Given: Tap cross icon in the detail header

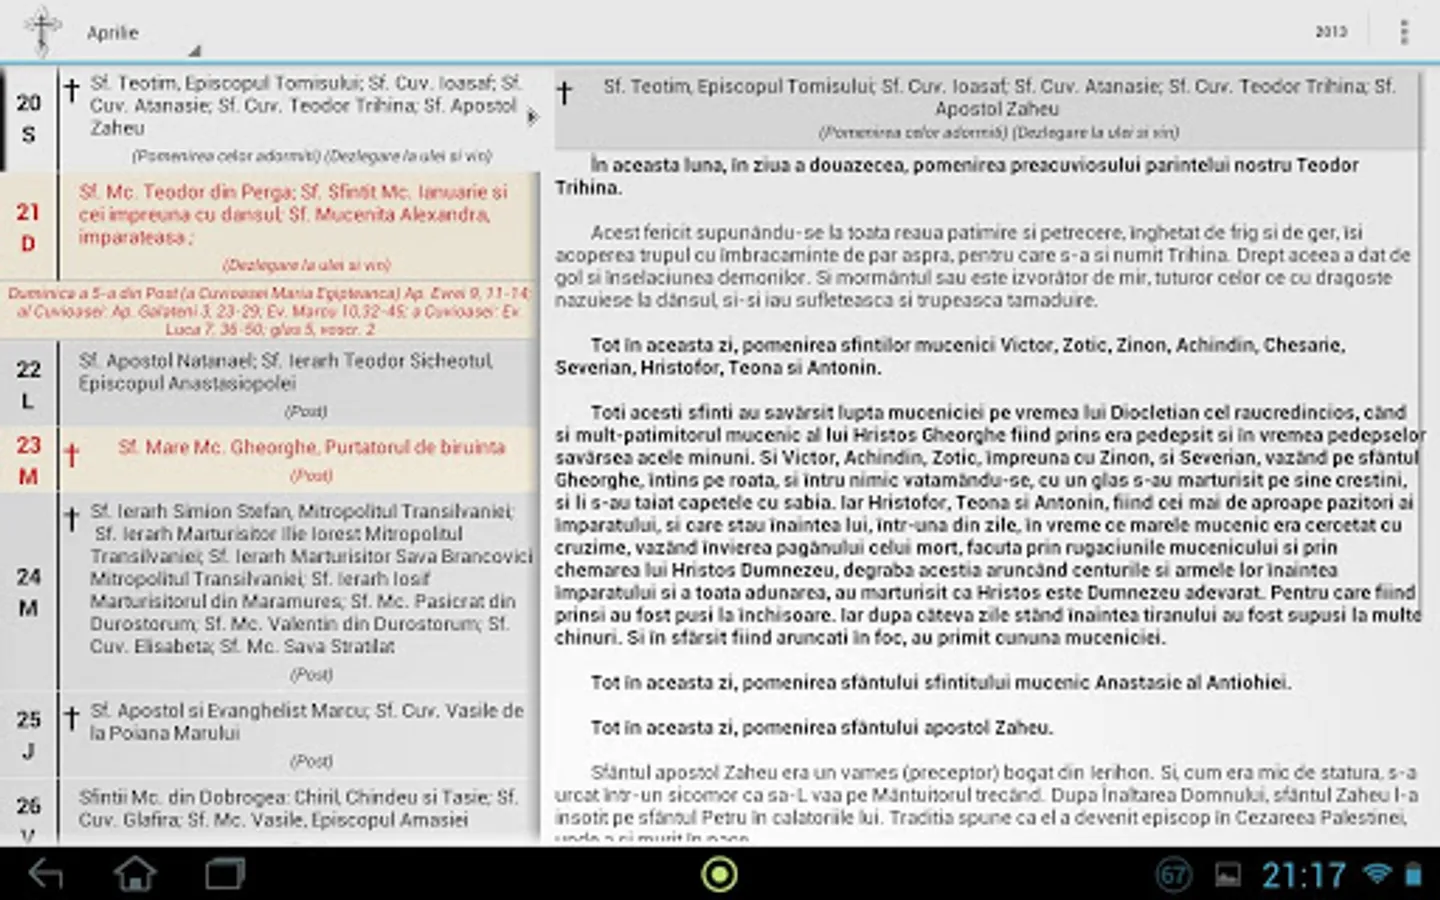Looking at the screenshot, I should (565, 93).
